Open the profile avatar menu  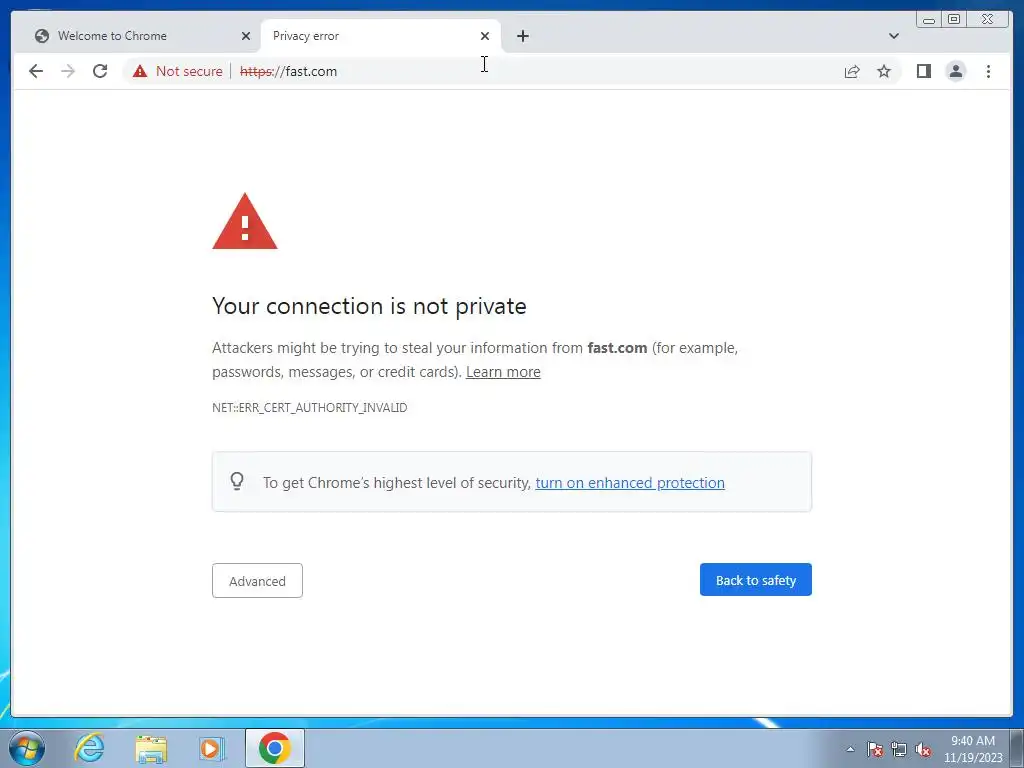click(x=955, y=71)
